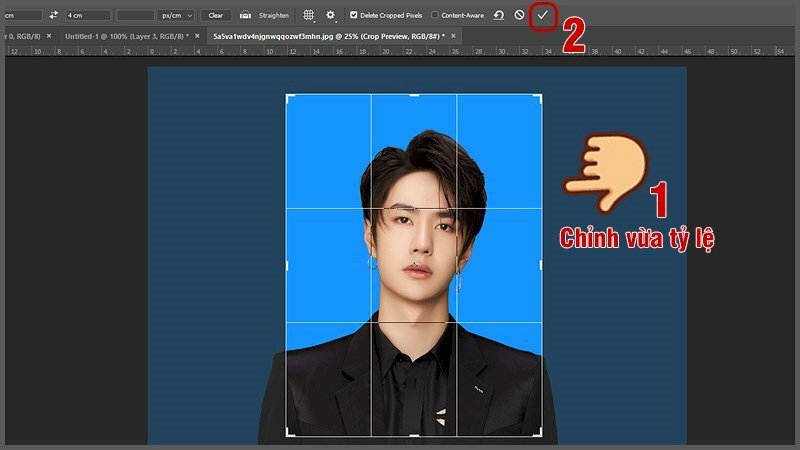Click the bottom-left crop corner handle
This screenshot has width=800, height=450.
coord(288,434)
